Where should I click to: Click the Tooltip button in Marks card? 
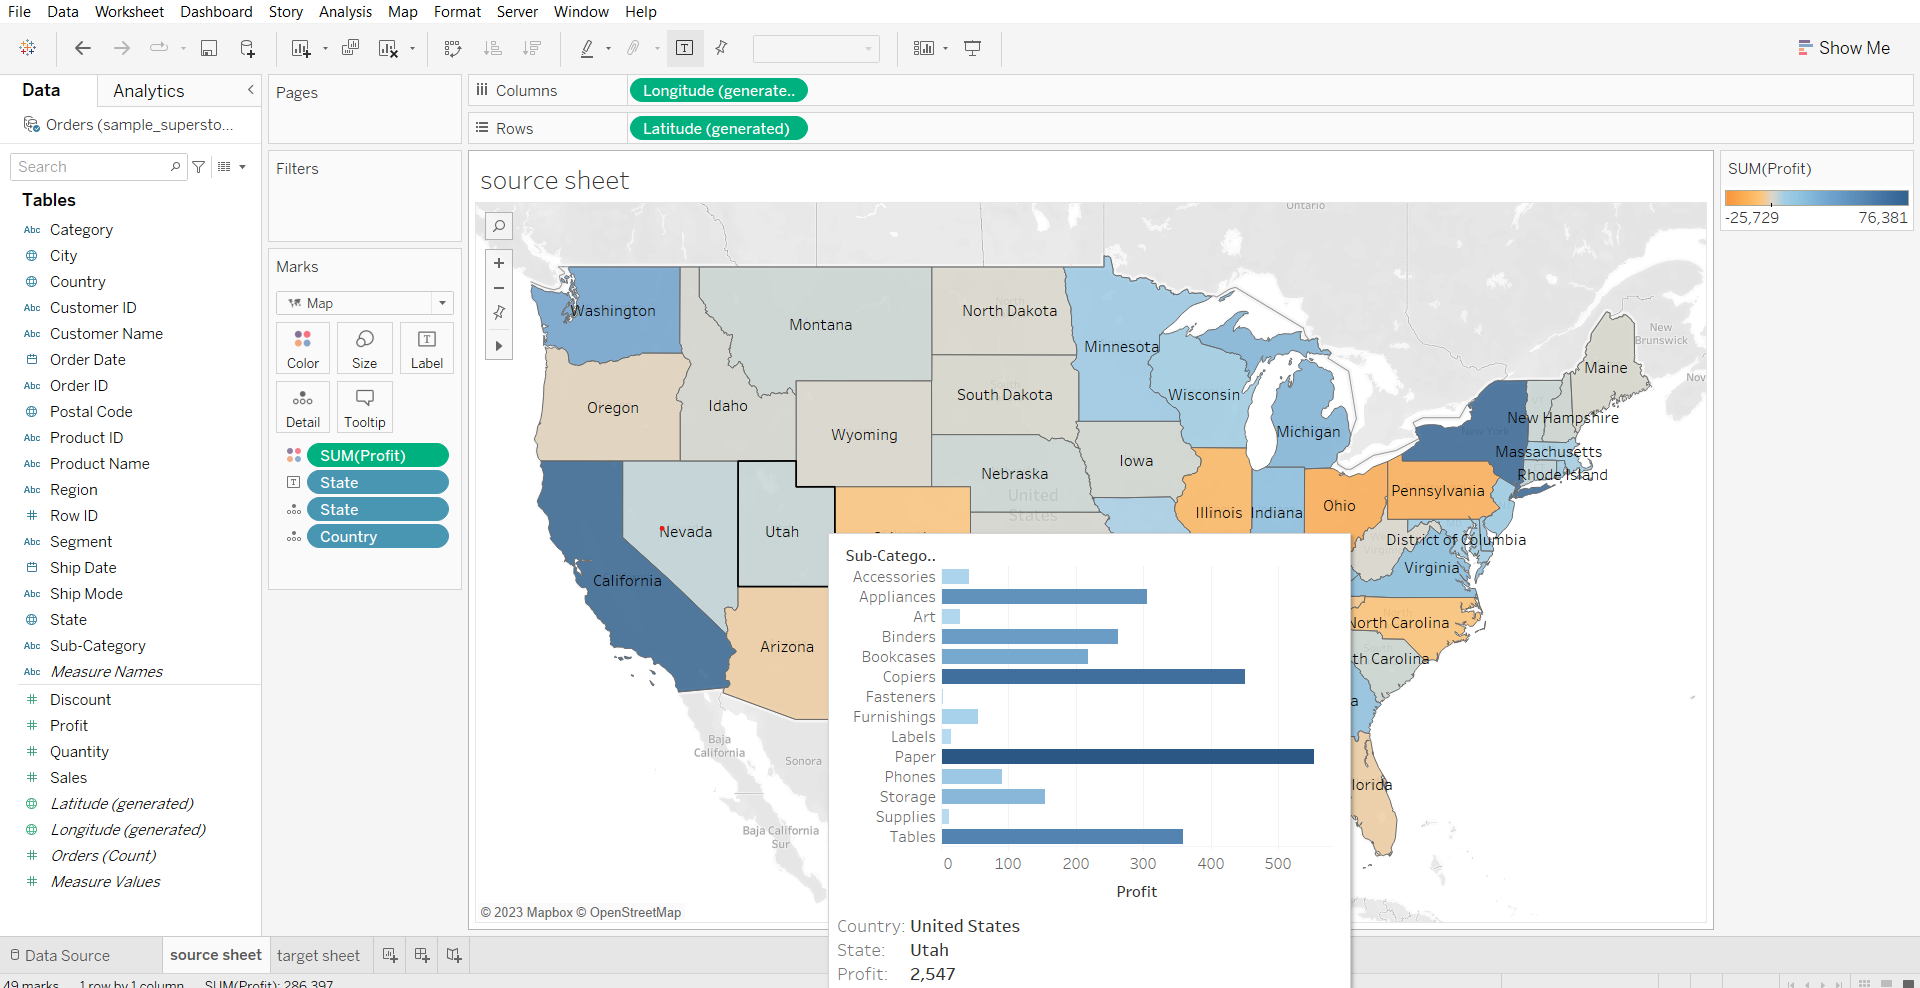[364, 407]
